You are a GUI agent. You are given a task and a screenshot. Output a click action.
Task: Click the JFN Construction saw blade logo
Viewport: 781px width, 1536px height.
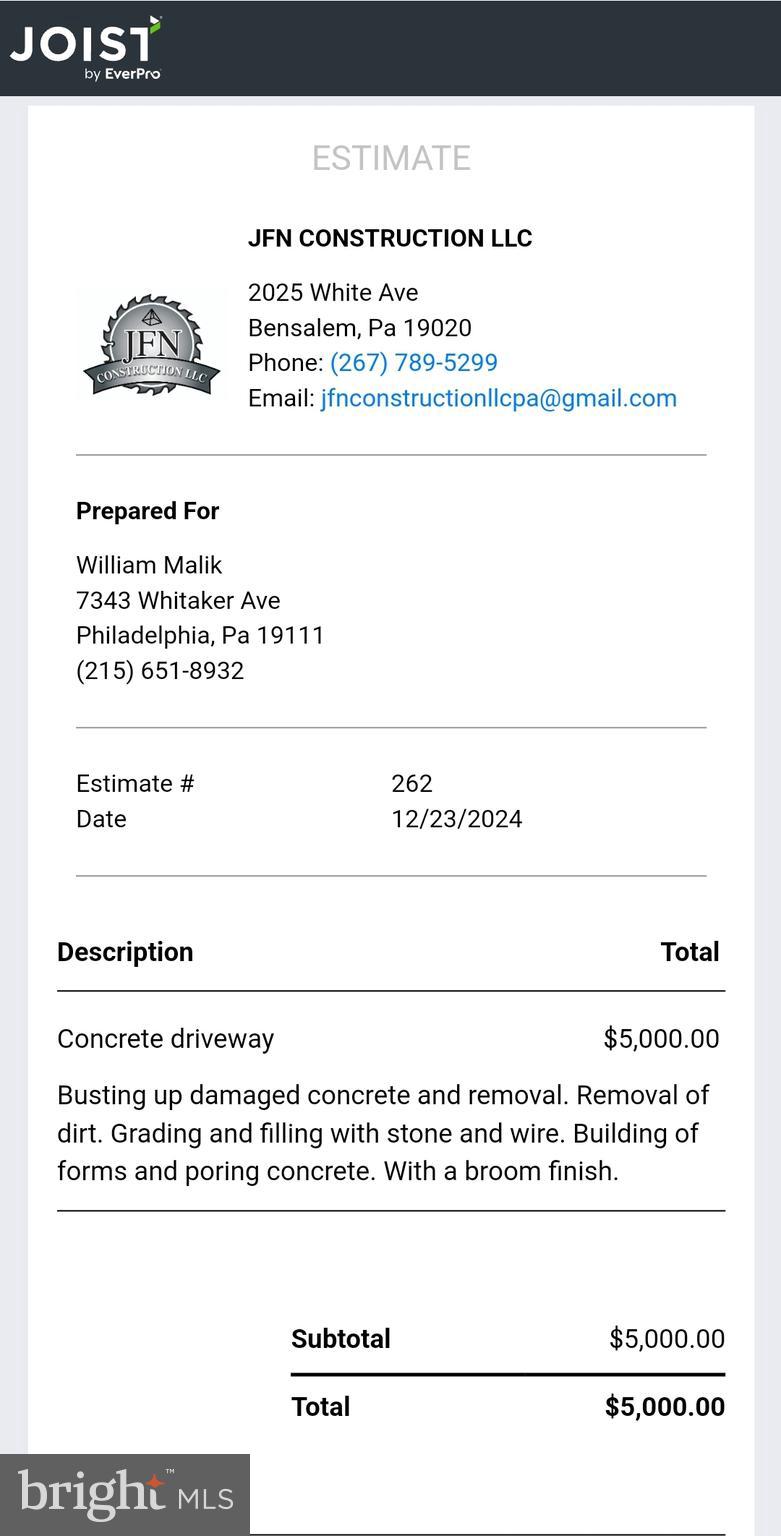(x=151, y=345)
